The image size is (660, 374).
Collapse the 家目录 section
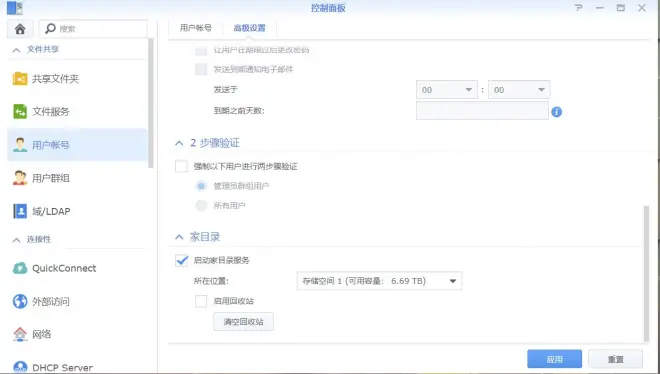[x=179, y=237]
